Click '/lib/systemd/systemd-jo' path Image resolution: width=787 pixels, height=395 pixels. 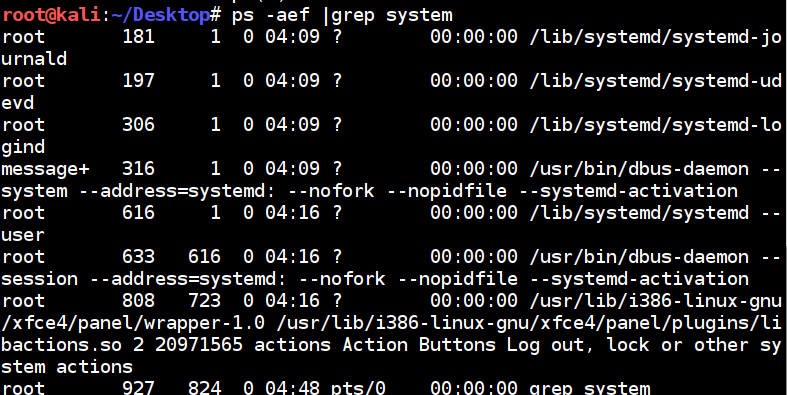coord(655,37)
